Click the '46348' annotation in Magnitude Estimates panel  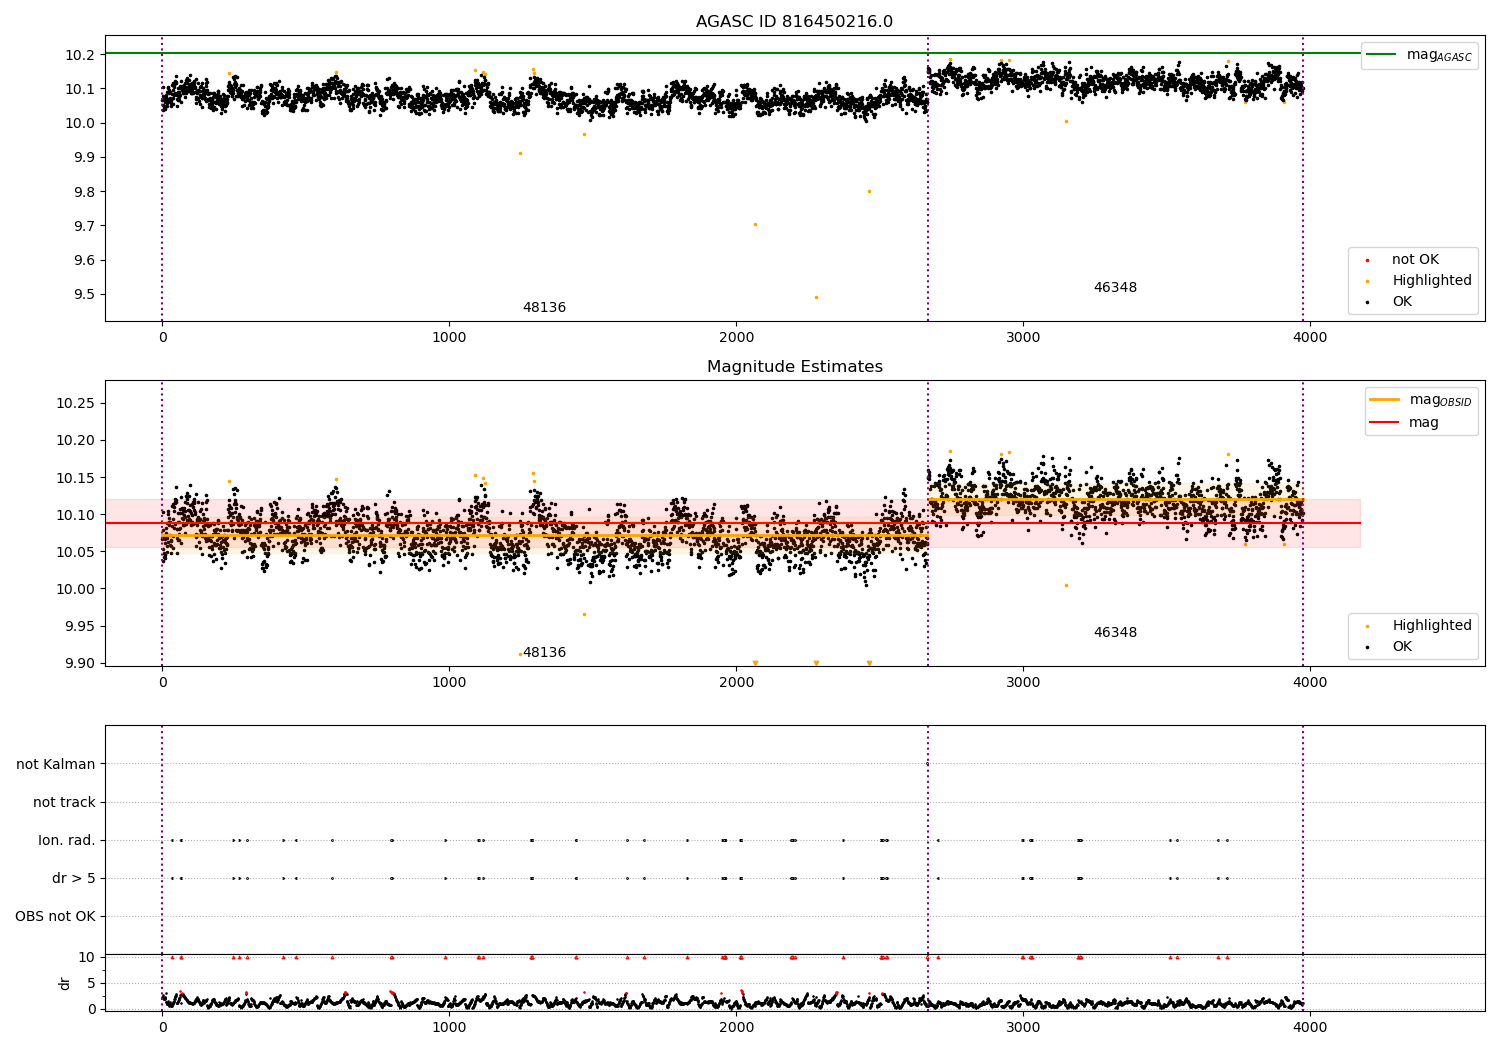[1115, 632]
